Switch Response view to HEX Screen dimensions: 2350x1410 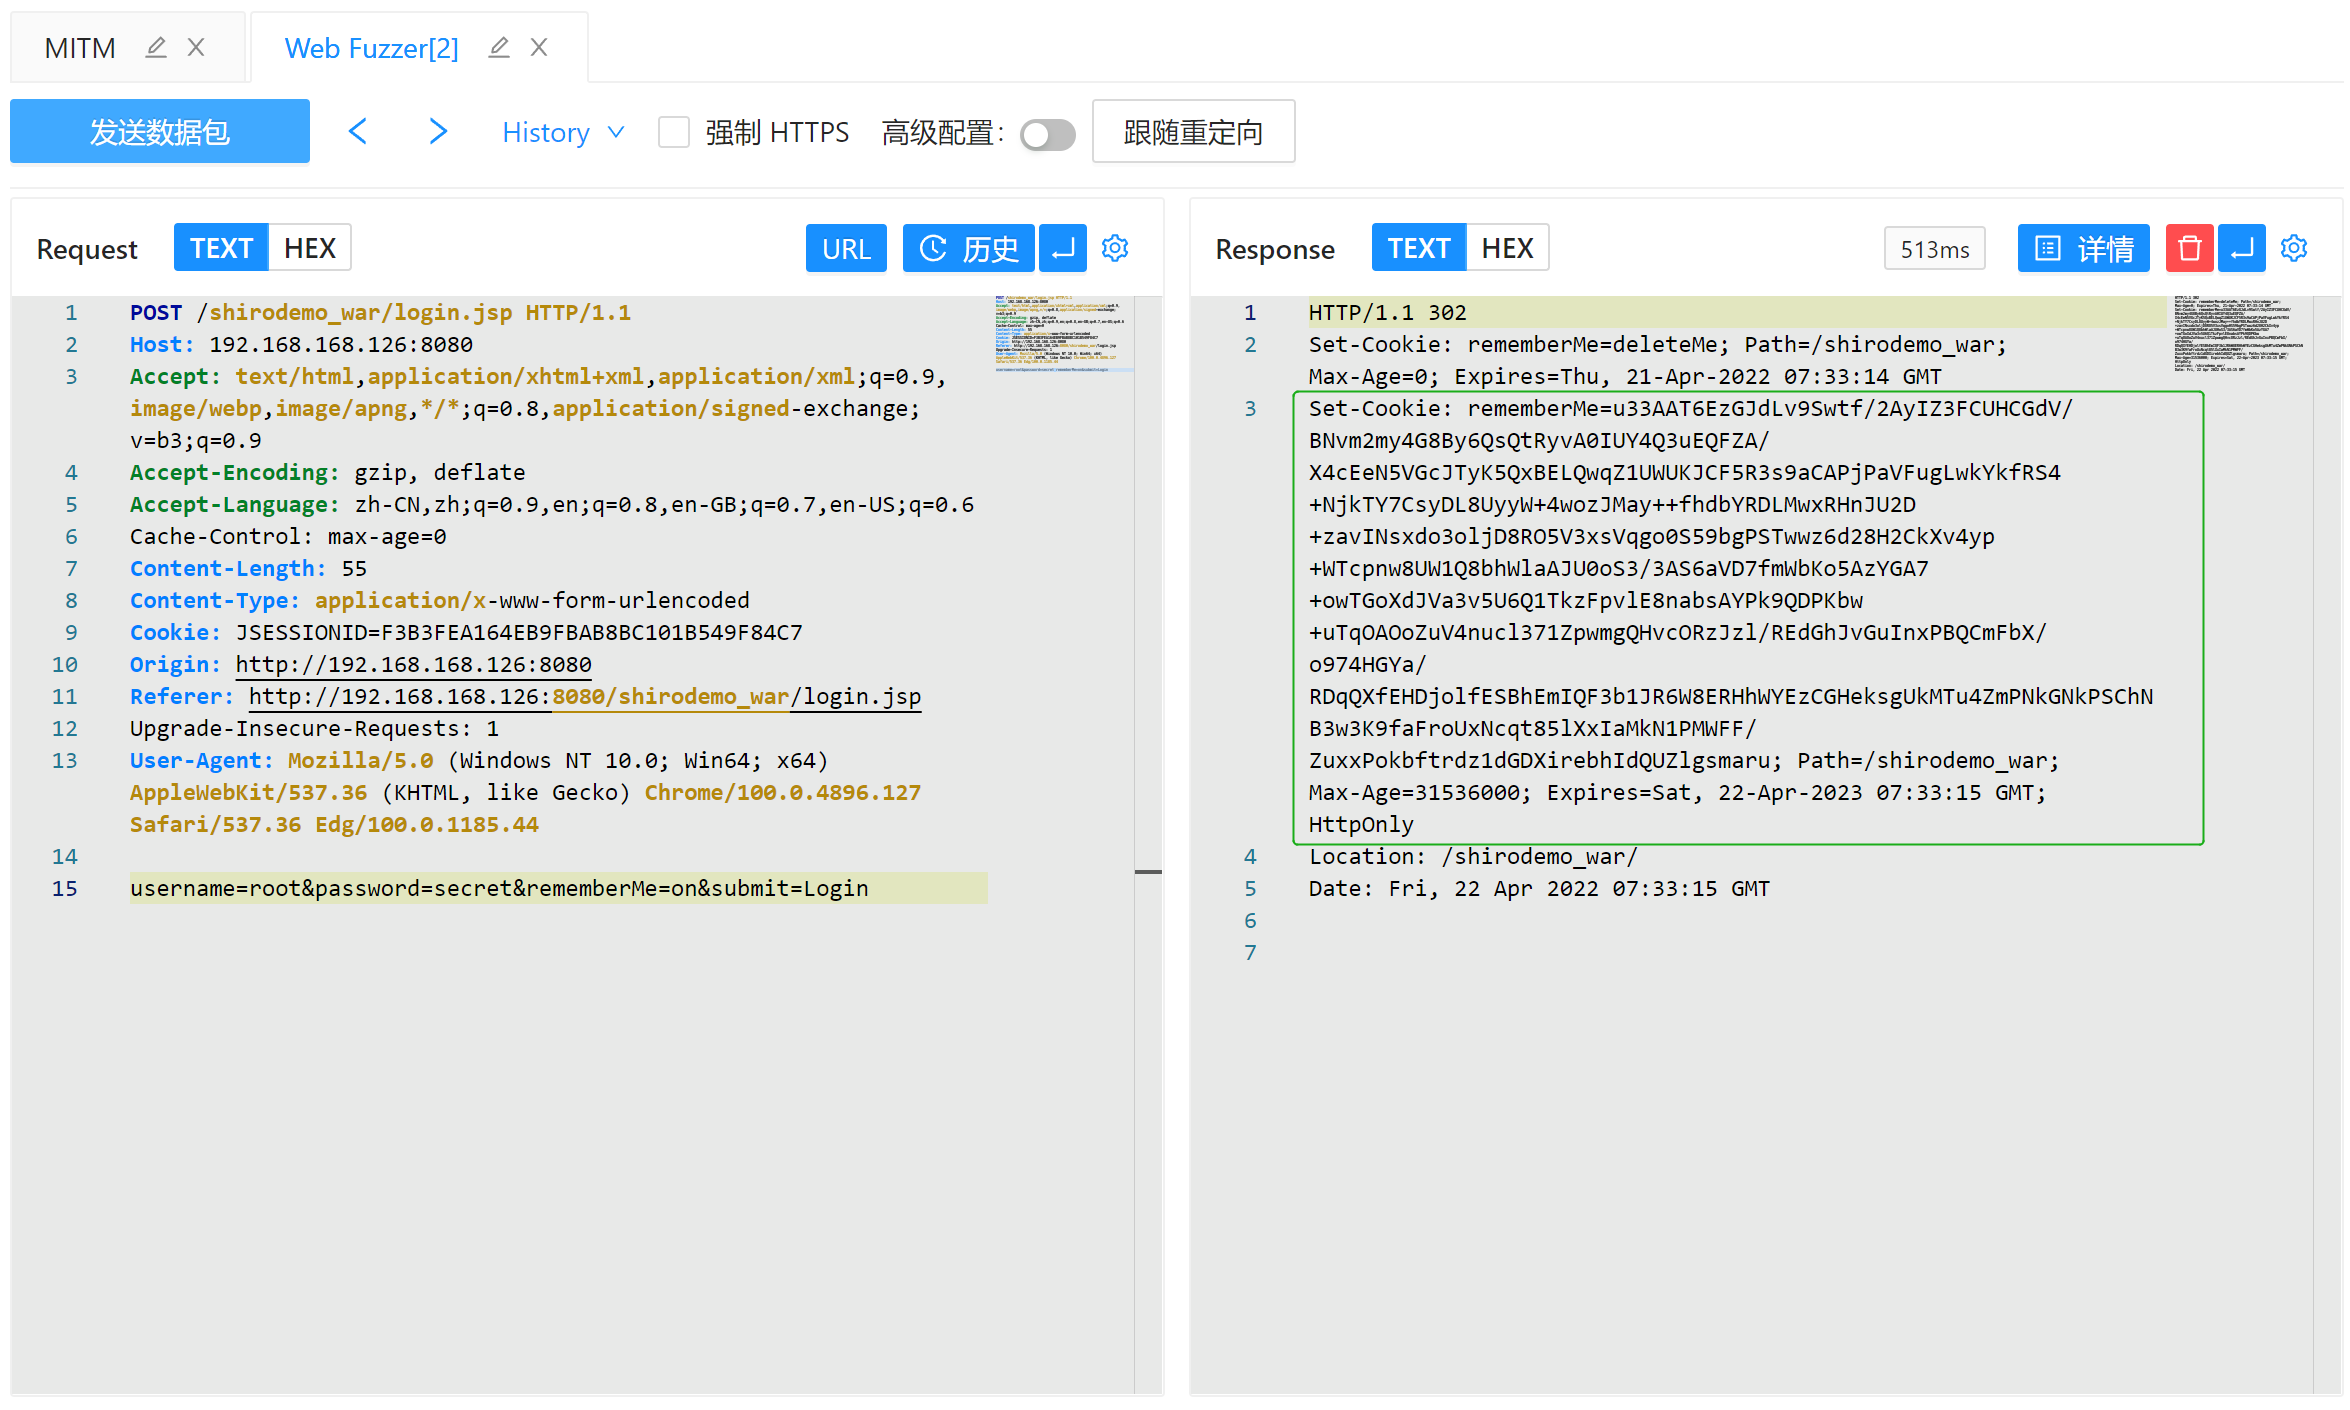pos(1507,248)
